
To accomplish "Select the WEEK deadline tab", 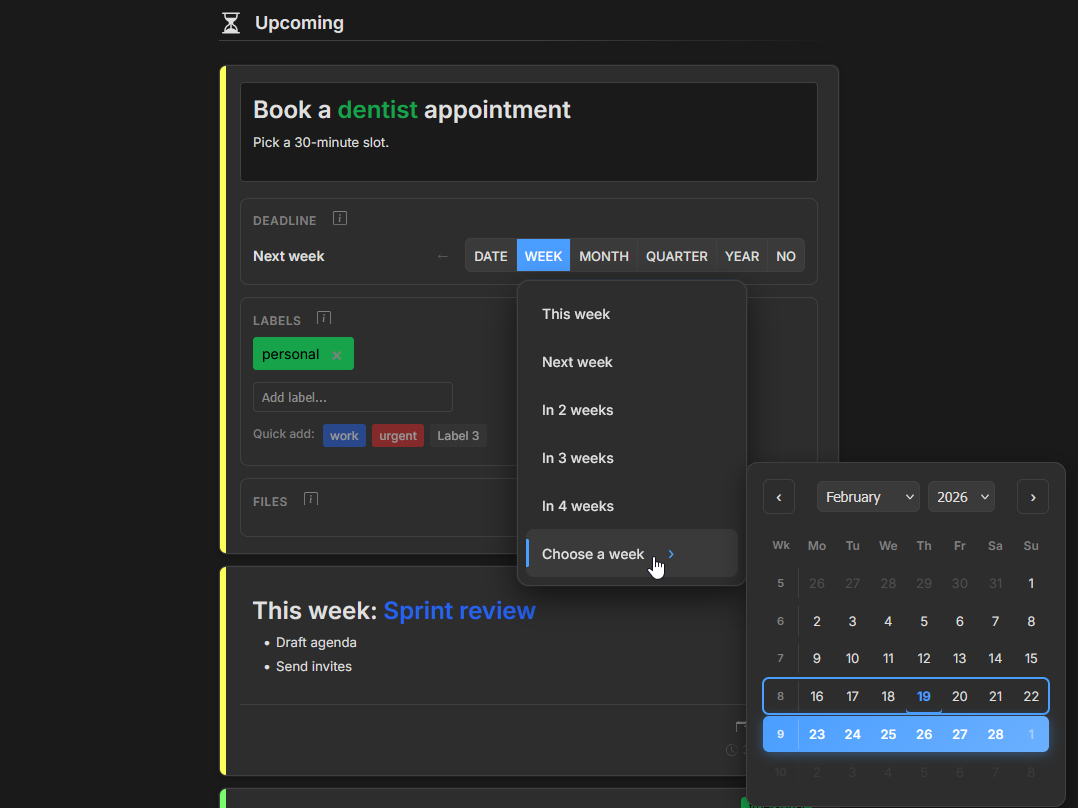I will (543, 256).
